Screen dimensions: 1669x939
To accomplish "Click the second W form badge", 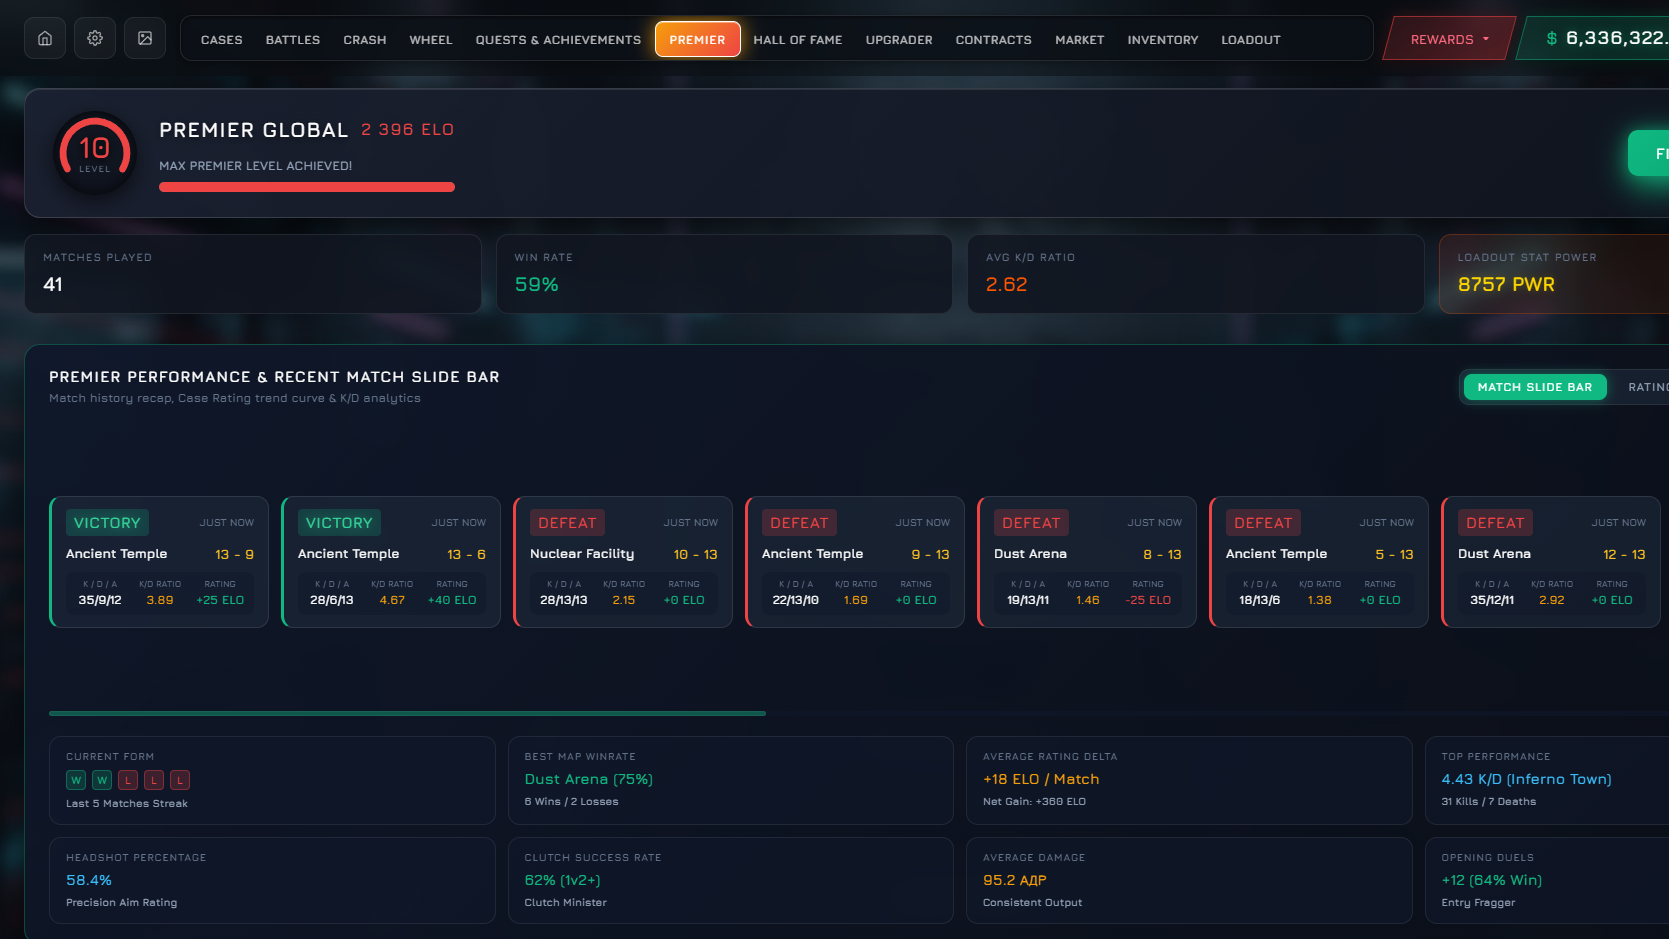I will (x=102, y=780).
